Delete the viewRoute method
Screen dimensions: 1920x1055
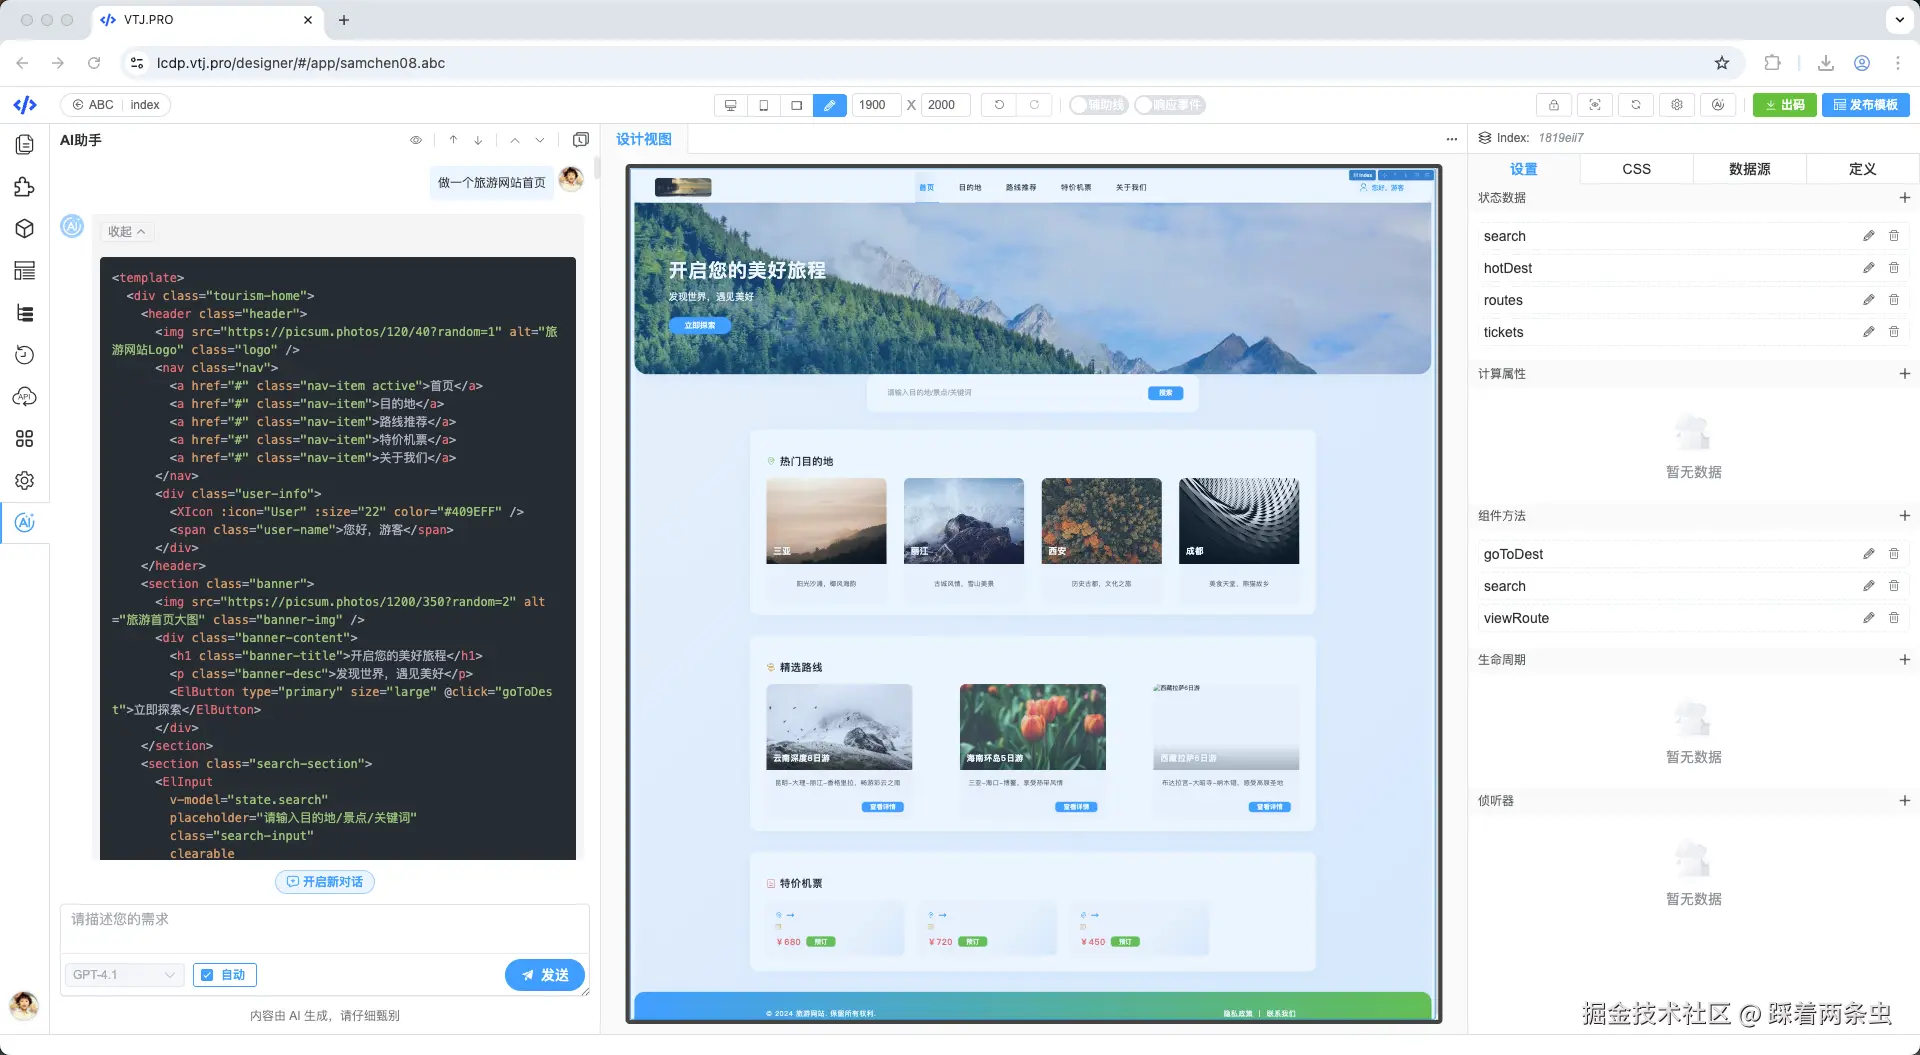point(1893,618)
